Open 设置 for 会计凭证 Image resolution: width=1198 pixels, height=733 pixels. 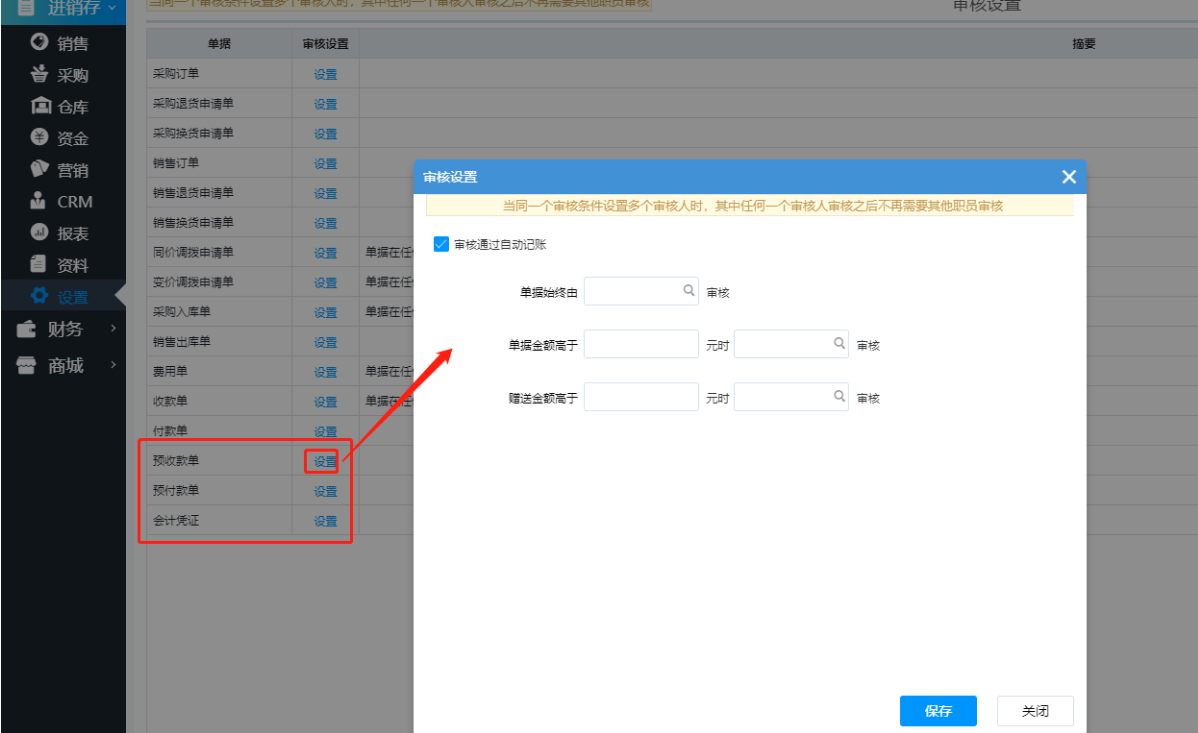point(325,521)
